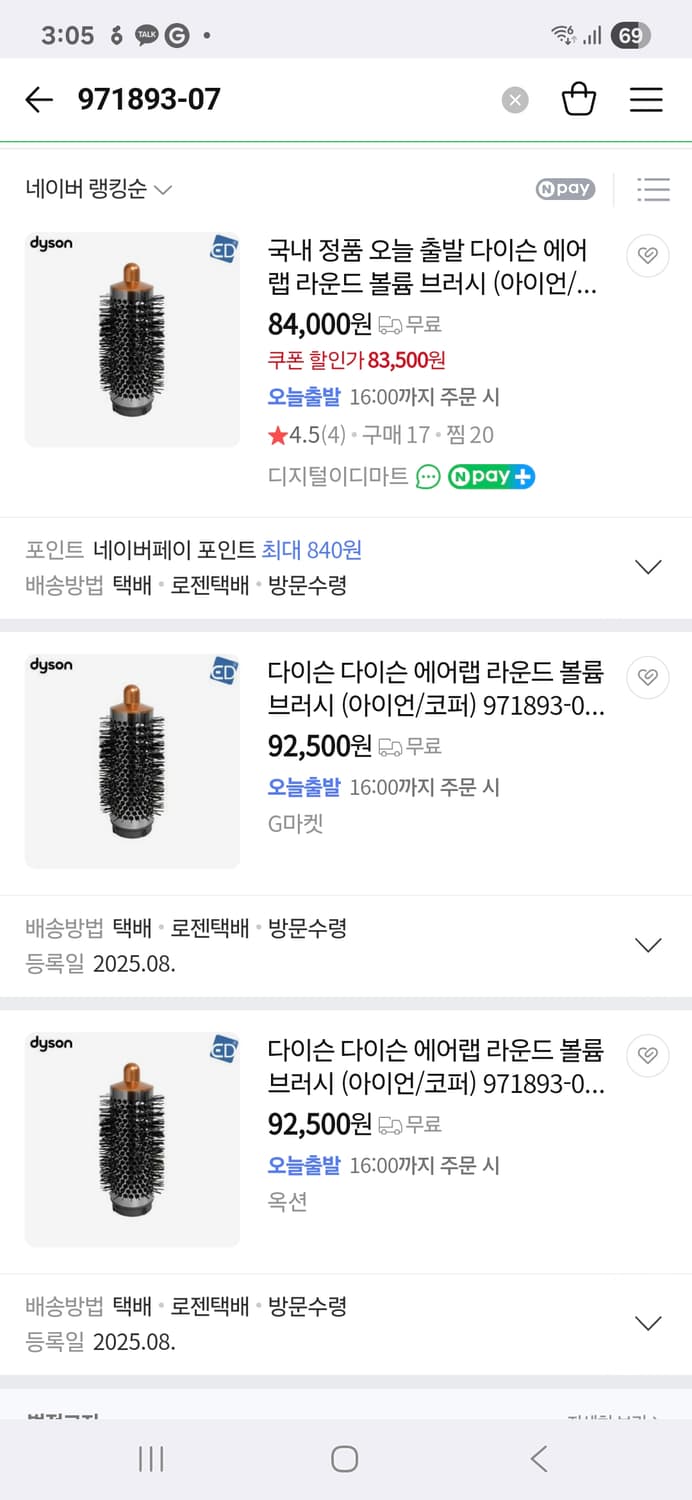This screenshot has width=692, height=1500.
Task: Toggle wishlist heart on G마켓 product
Action: click(x=647, y=678)
